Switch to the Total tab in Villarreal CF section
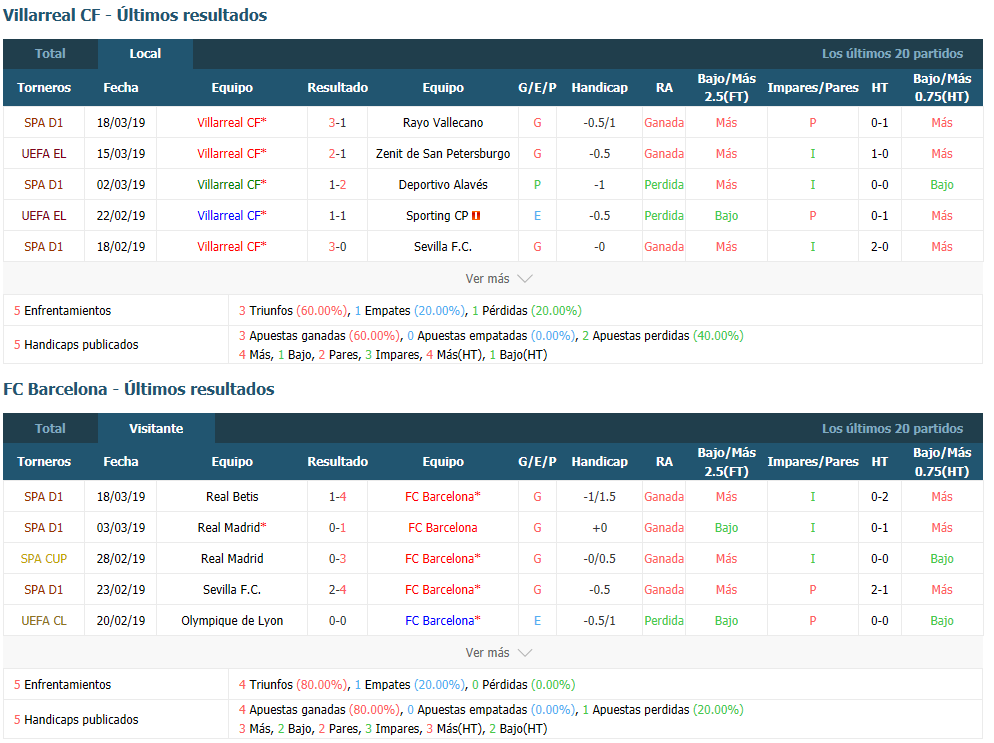Viewport: 994px width, 743px height. click(x=50, y=54)
